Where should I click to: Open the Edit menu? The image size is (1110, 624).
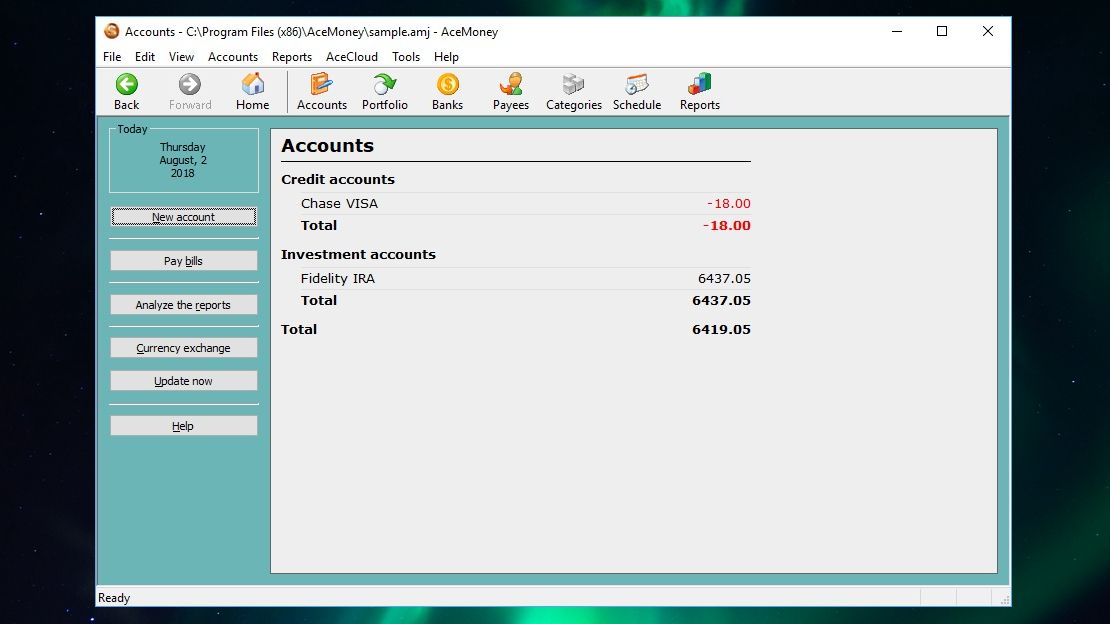[145, 57]
